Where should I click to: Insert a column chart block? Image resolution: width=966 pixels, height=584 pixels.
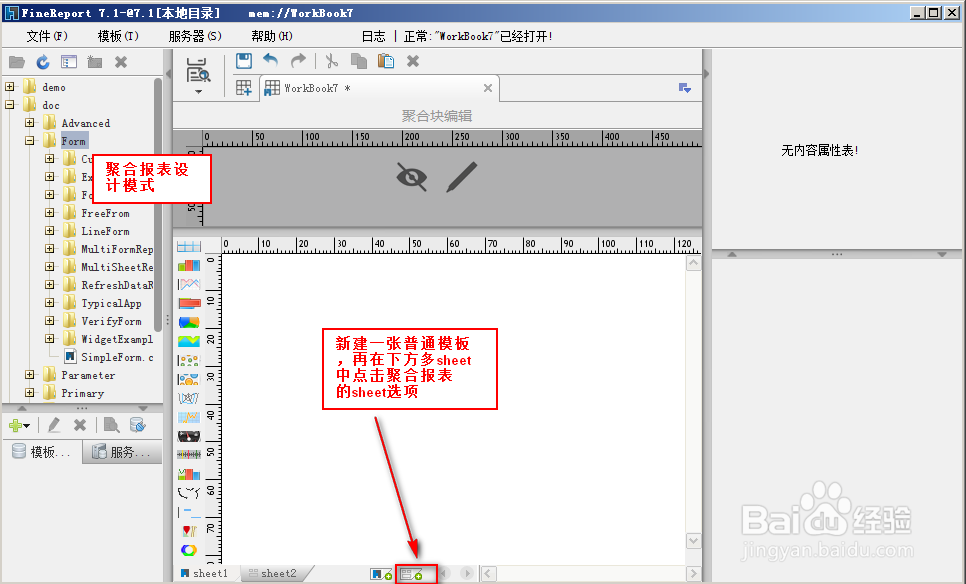click(x=189, y=266)
